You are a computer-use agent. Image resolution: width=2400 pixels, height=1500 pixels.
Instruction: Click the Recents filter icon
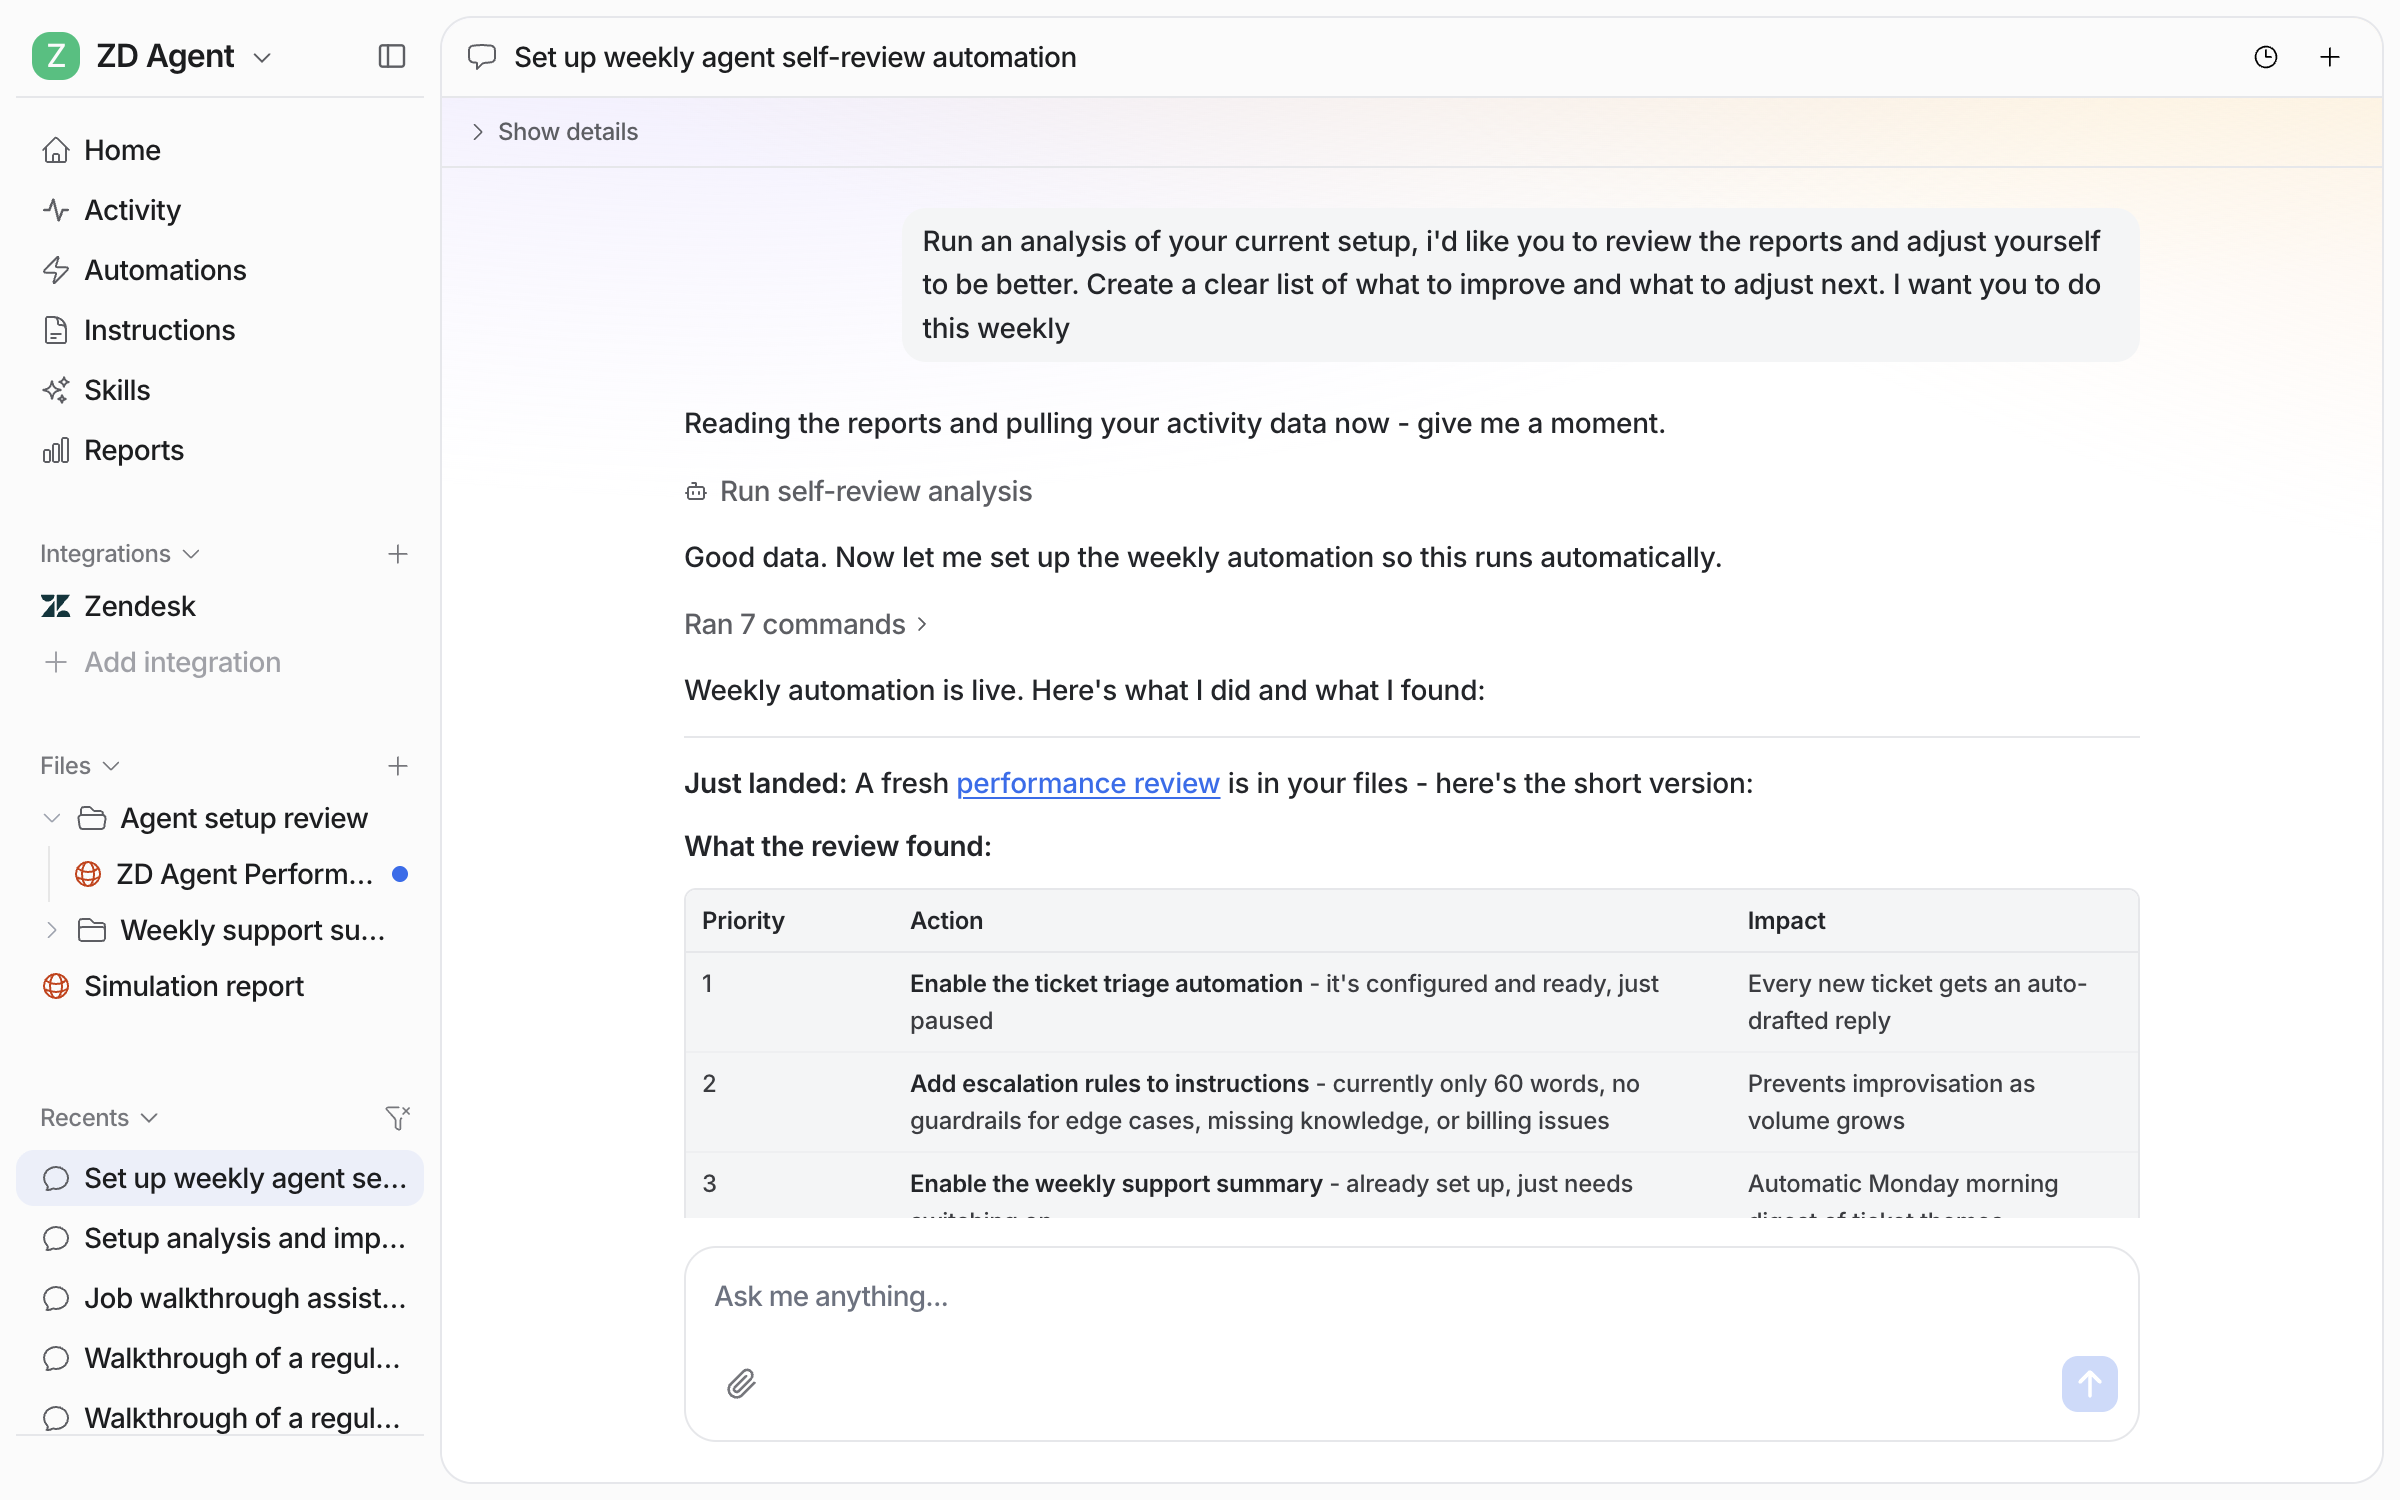[398, 1118]
